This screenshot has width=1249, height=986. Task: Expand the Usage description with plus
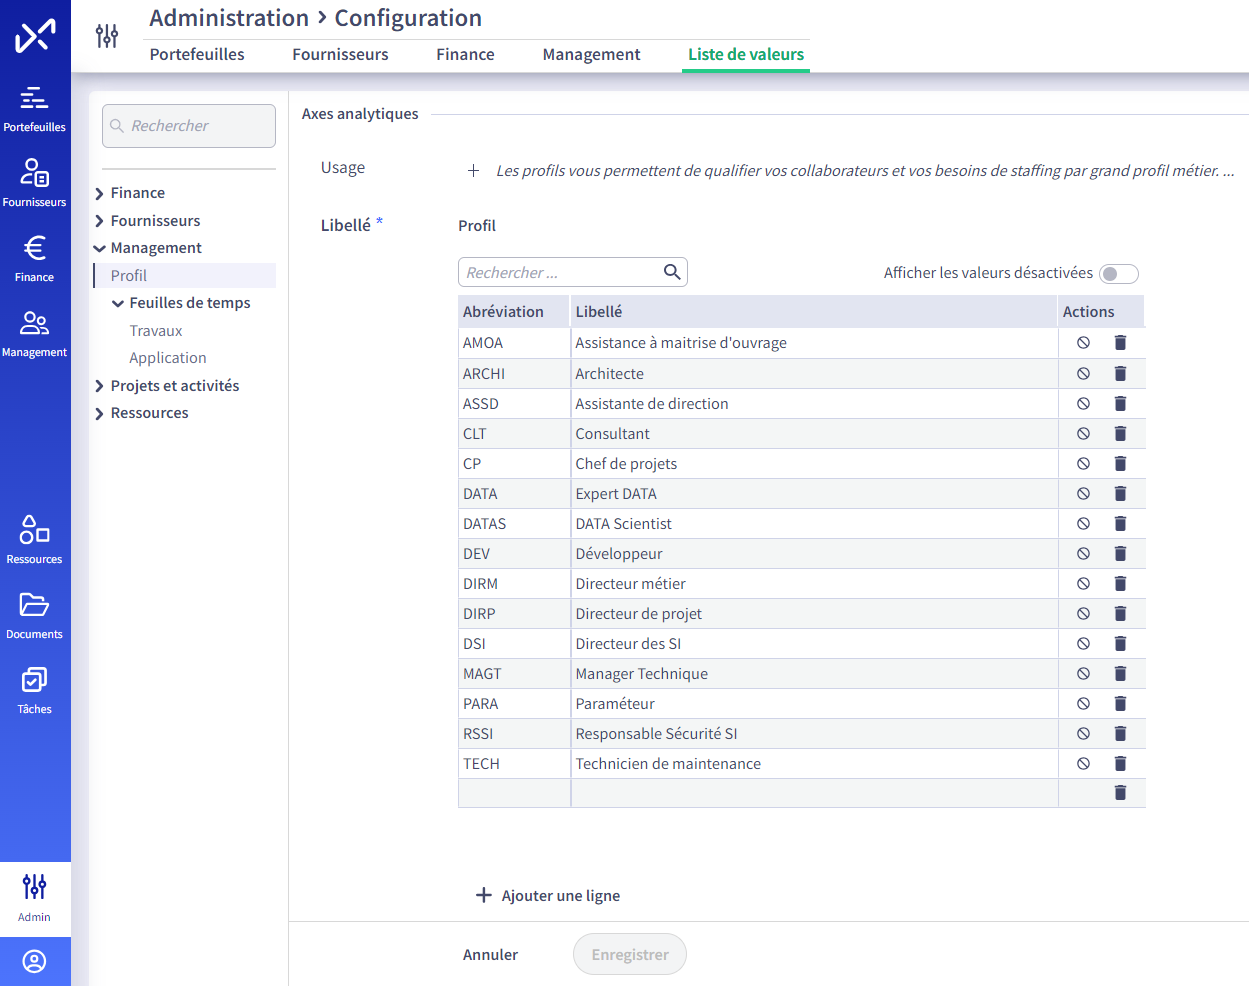pos(474,171)
